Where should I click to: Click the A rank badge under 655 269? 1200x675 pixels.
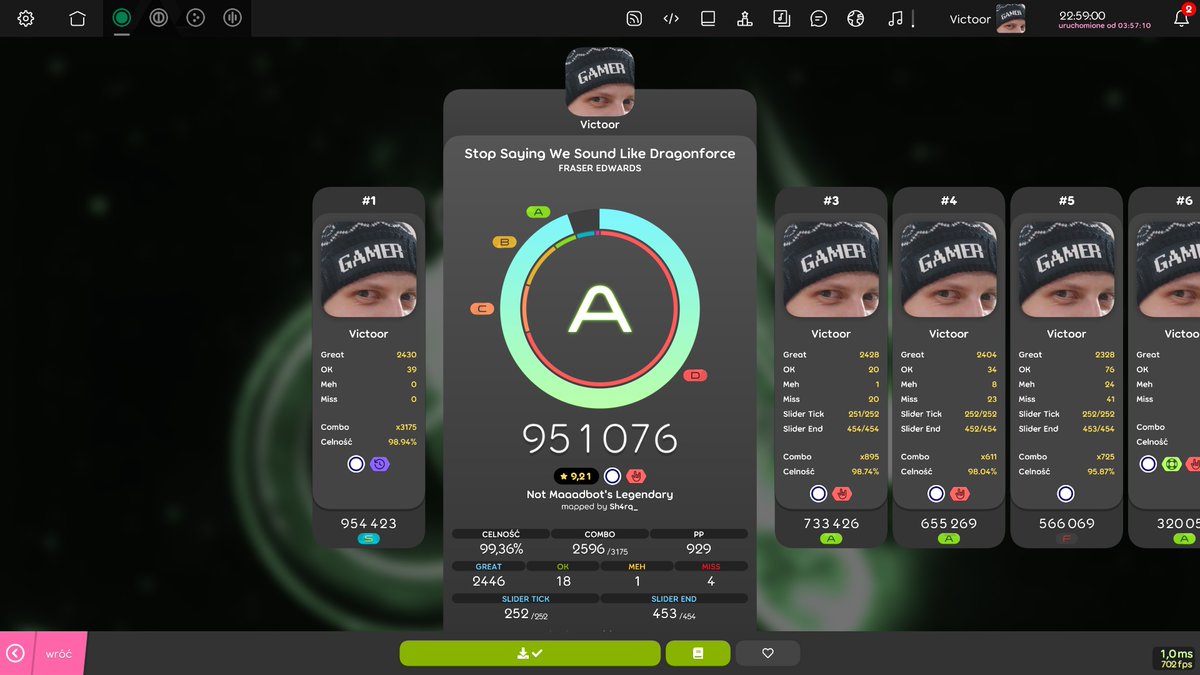pyautogui.click(x=948, y=539)
